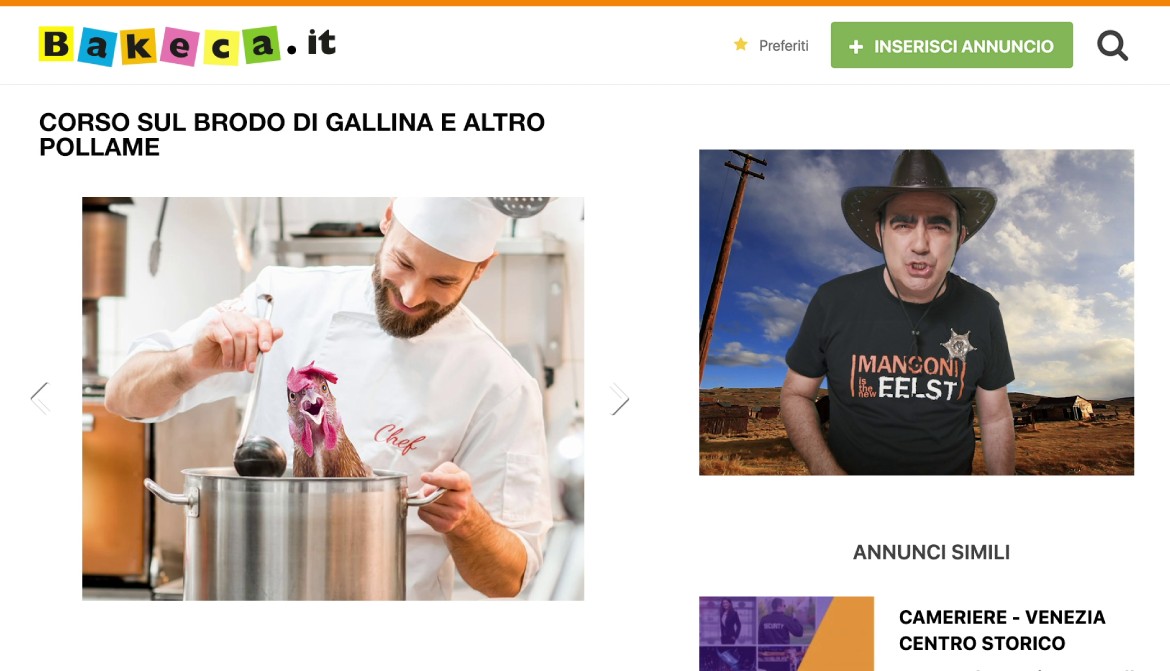Click the chef and chicken photo

333,399
